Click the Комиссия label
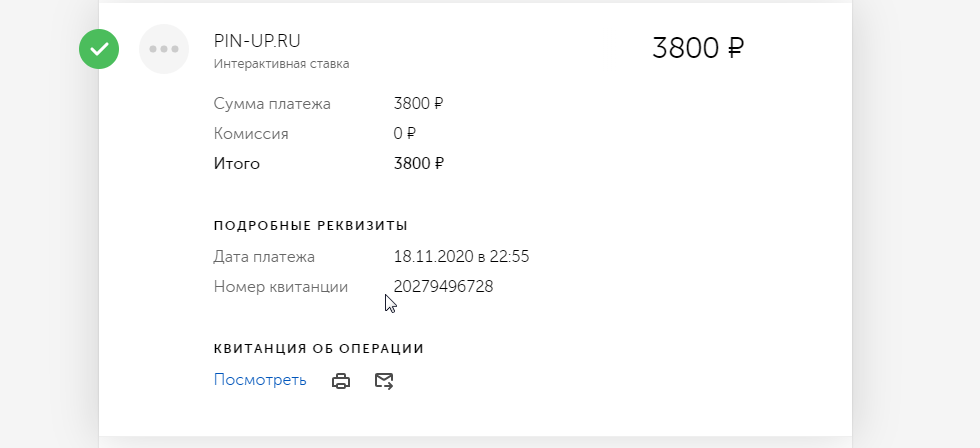 [x=251, y=133]
